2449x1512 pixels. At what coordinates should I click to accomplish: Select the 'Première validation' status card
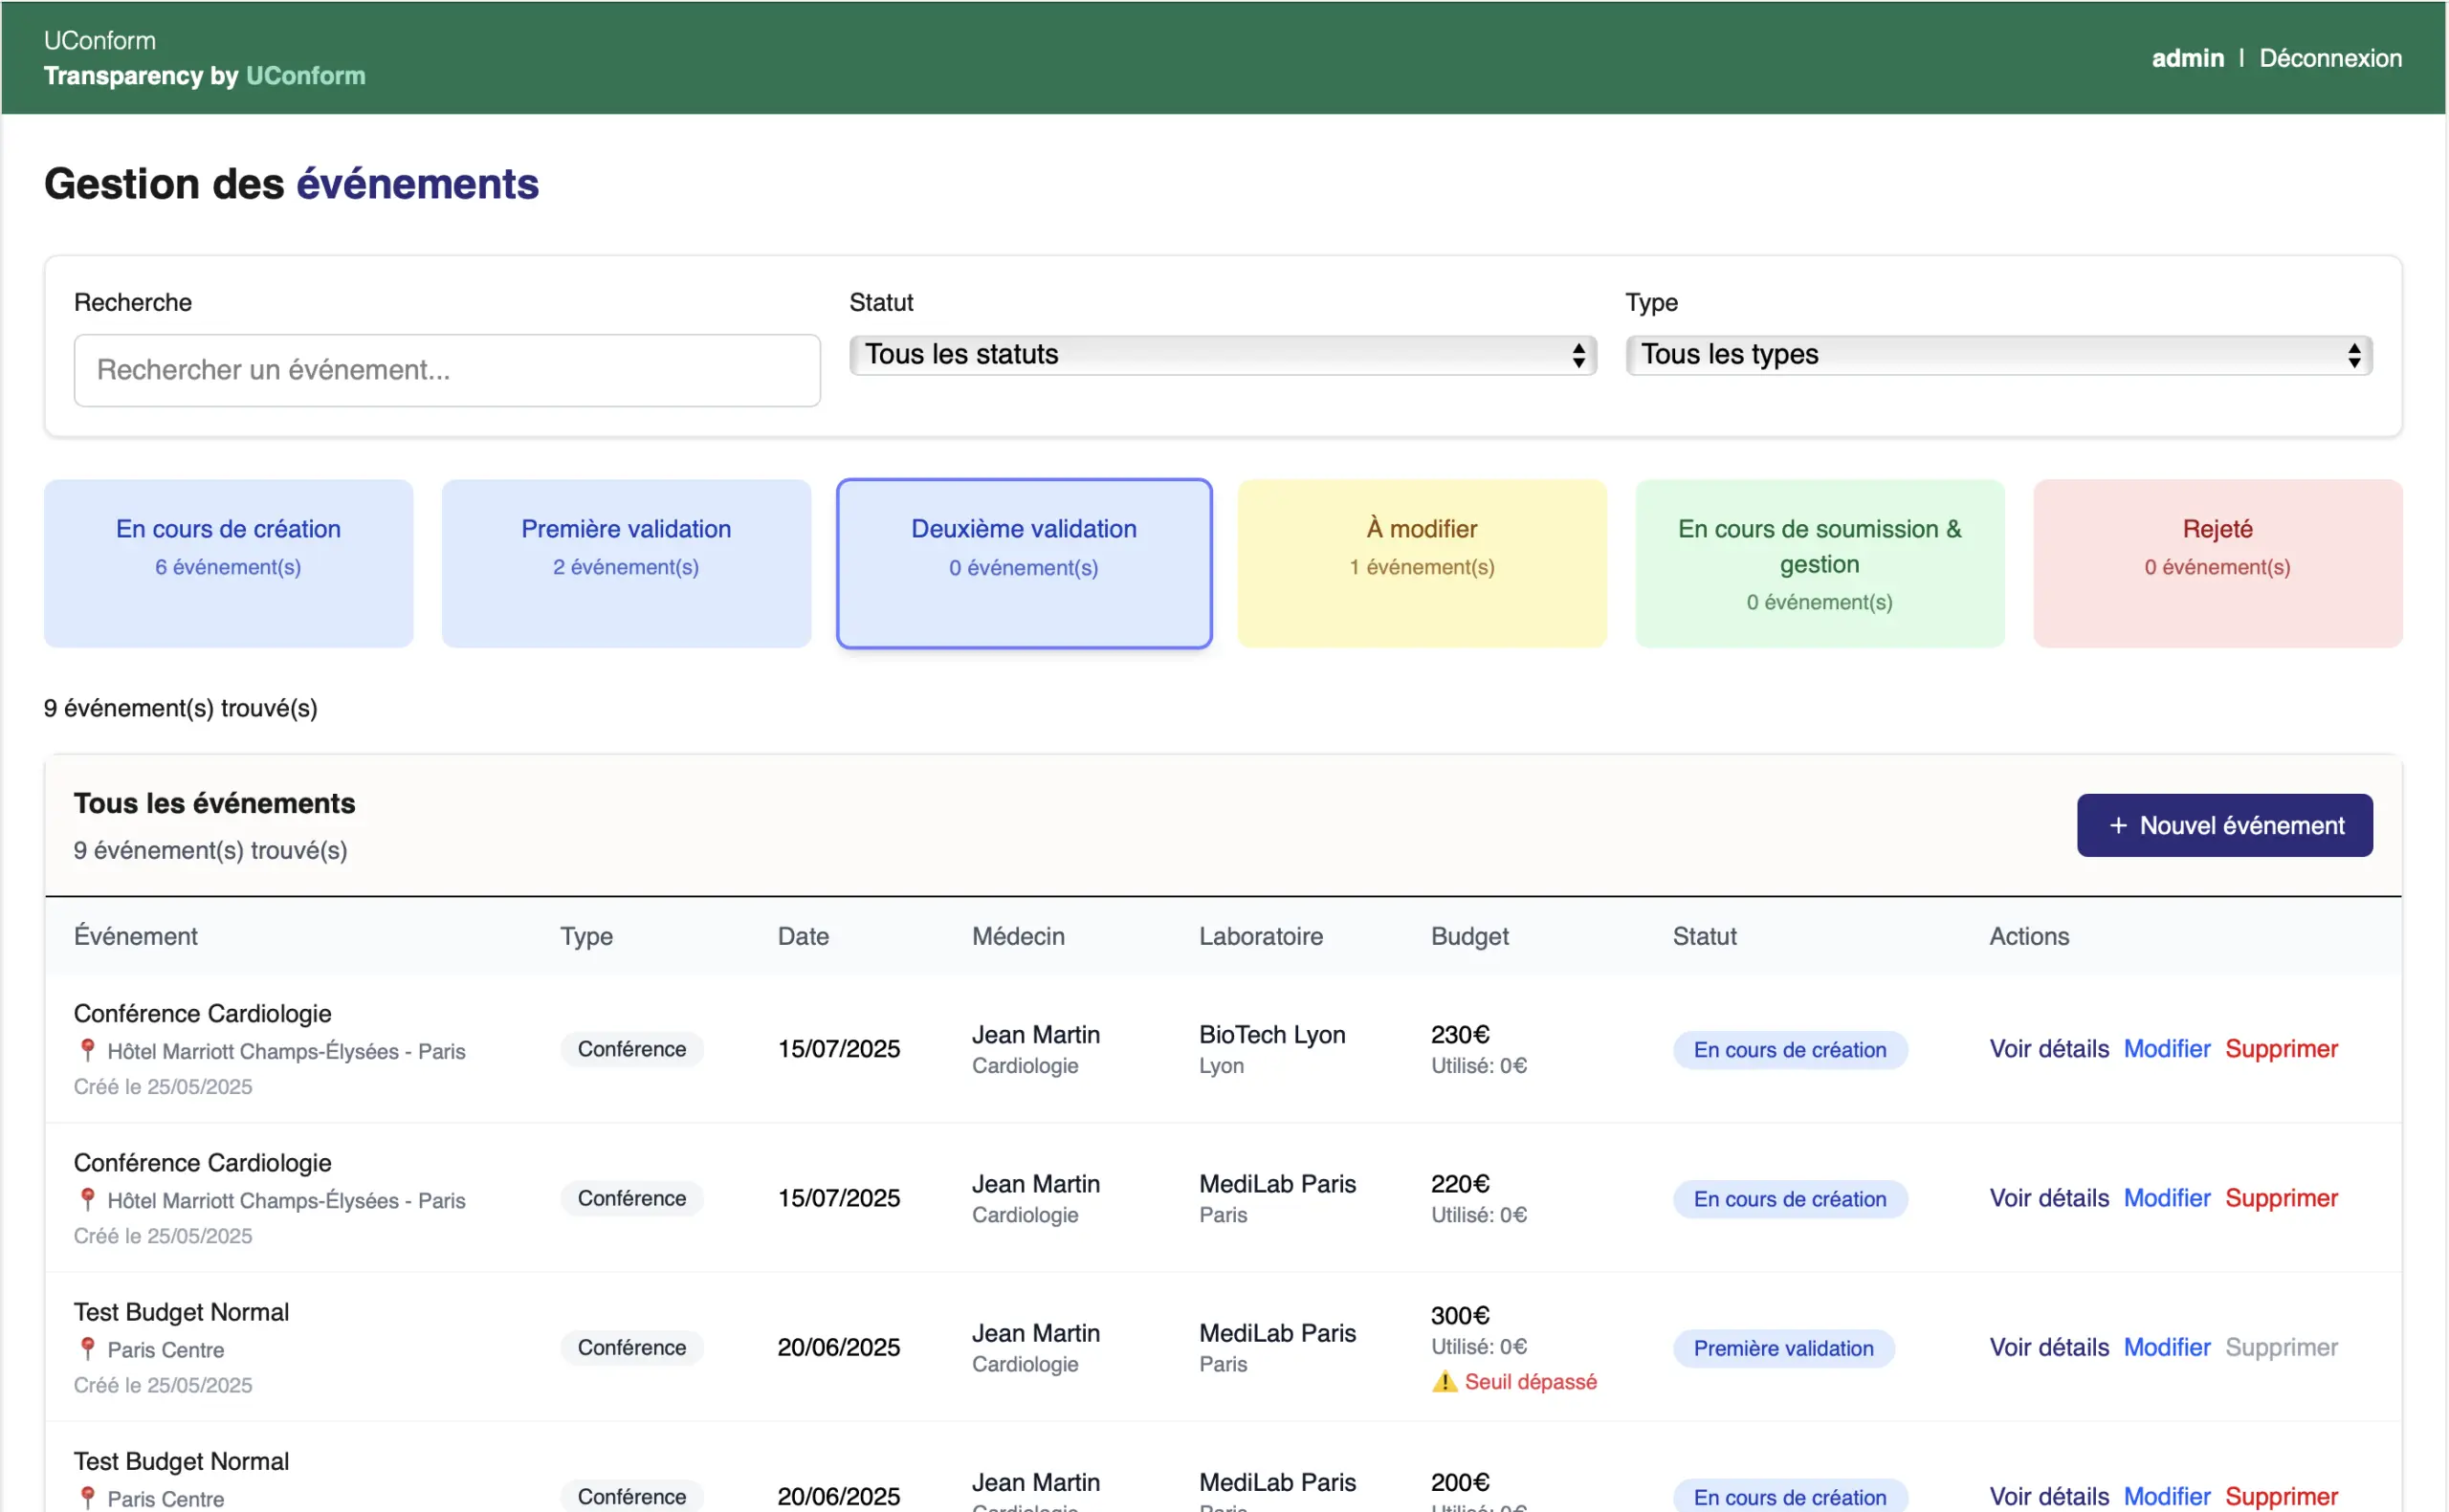click(626, 563)
